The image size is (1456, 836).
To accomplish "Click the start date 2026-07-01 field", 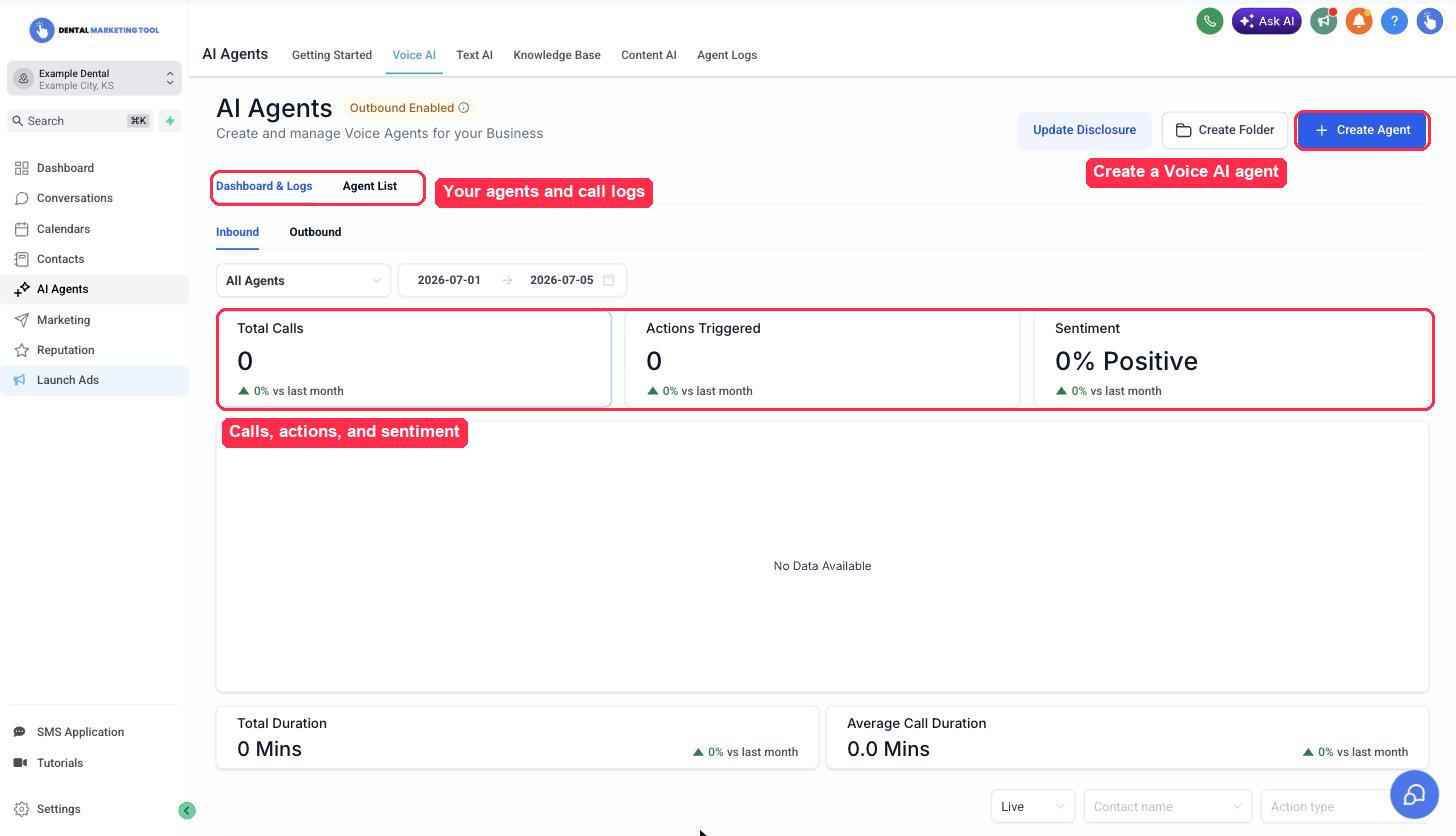I will [449, 280].
